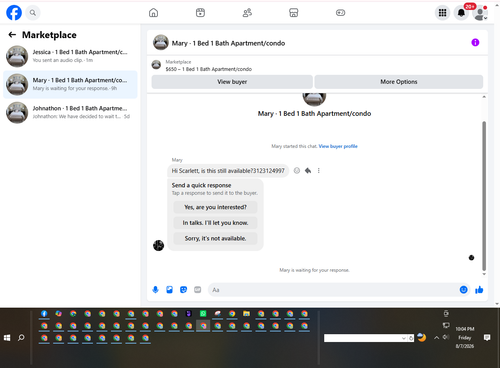Click the Facebook icon in the taskbar
This screenshot has width=500, height=368.
(x=44, y=314)
